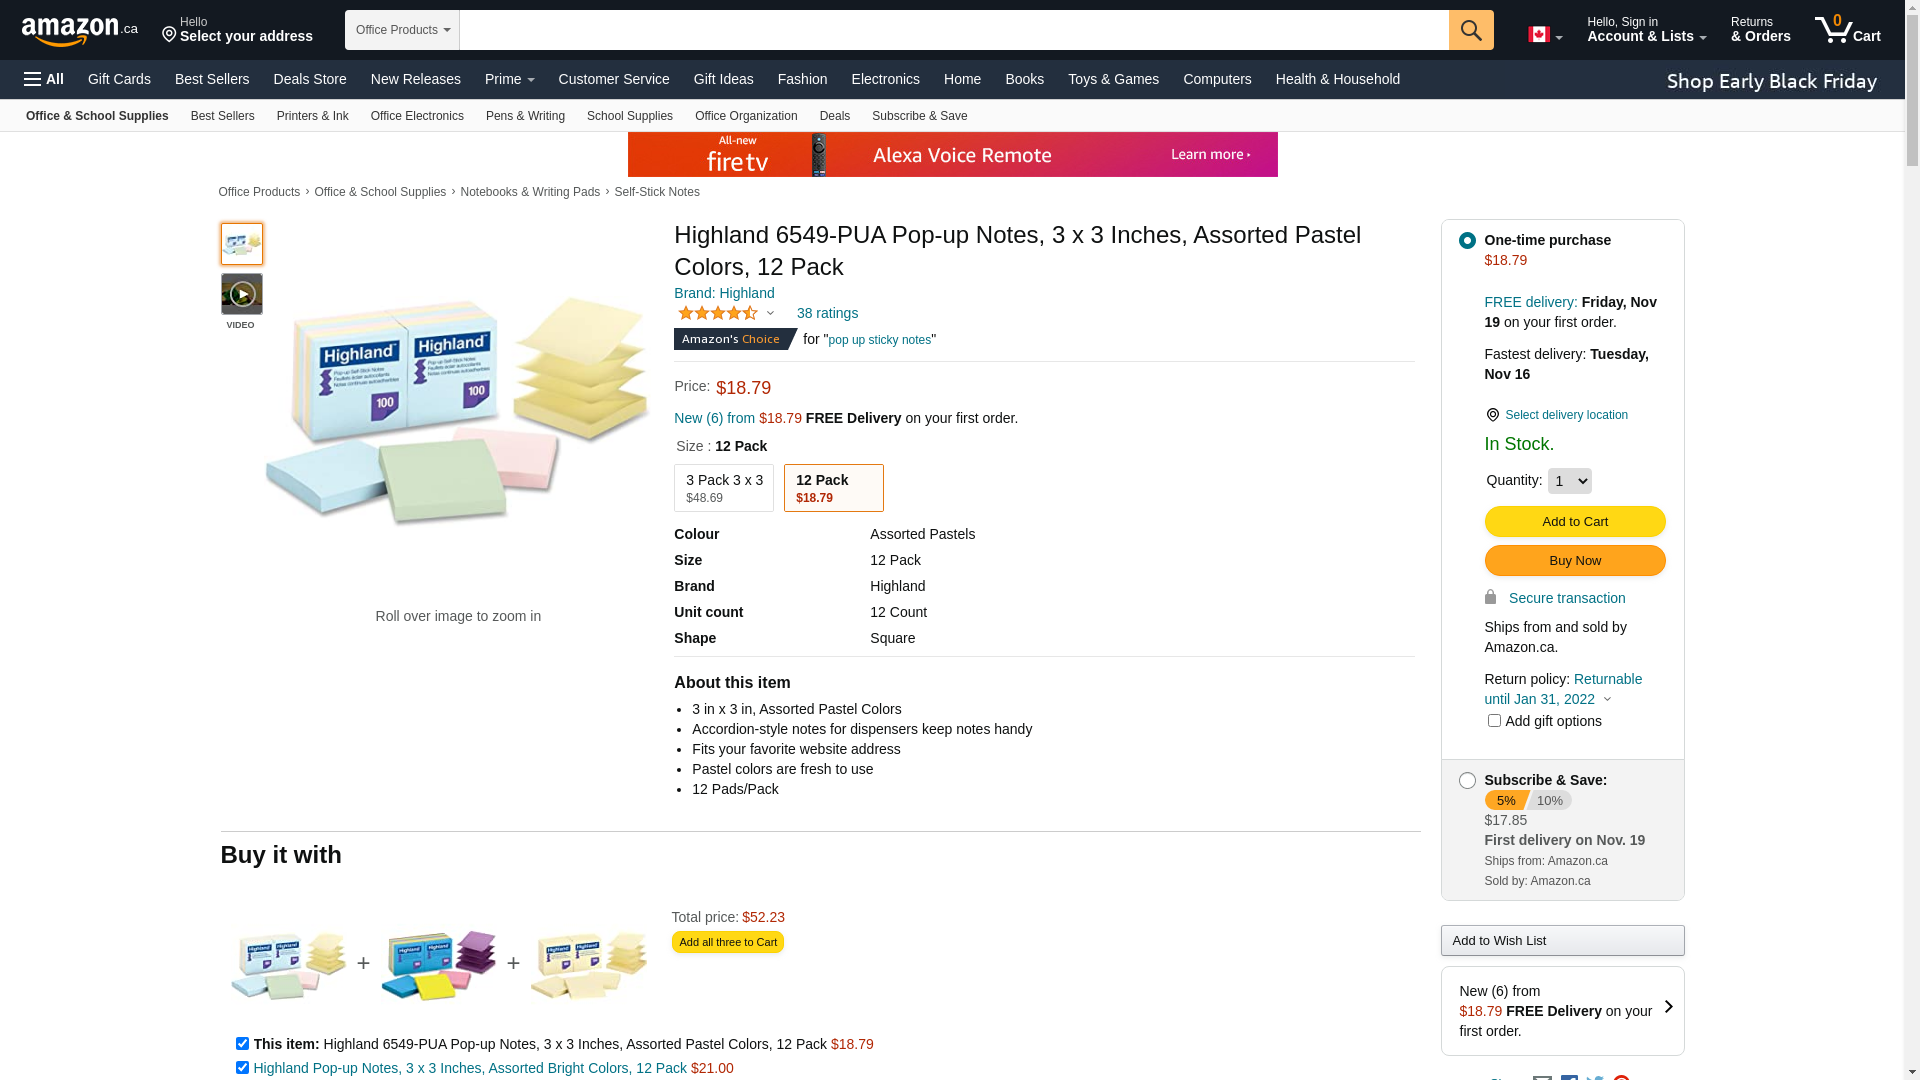Select the Subscribe & Save radio button
1920x1080 pixels.
1467,780
